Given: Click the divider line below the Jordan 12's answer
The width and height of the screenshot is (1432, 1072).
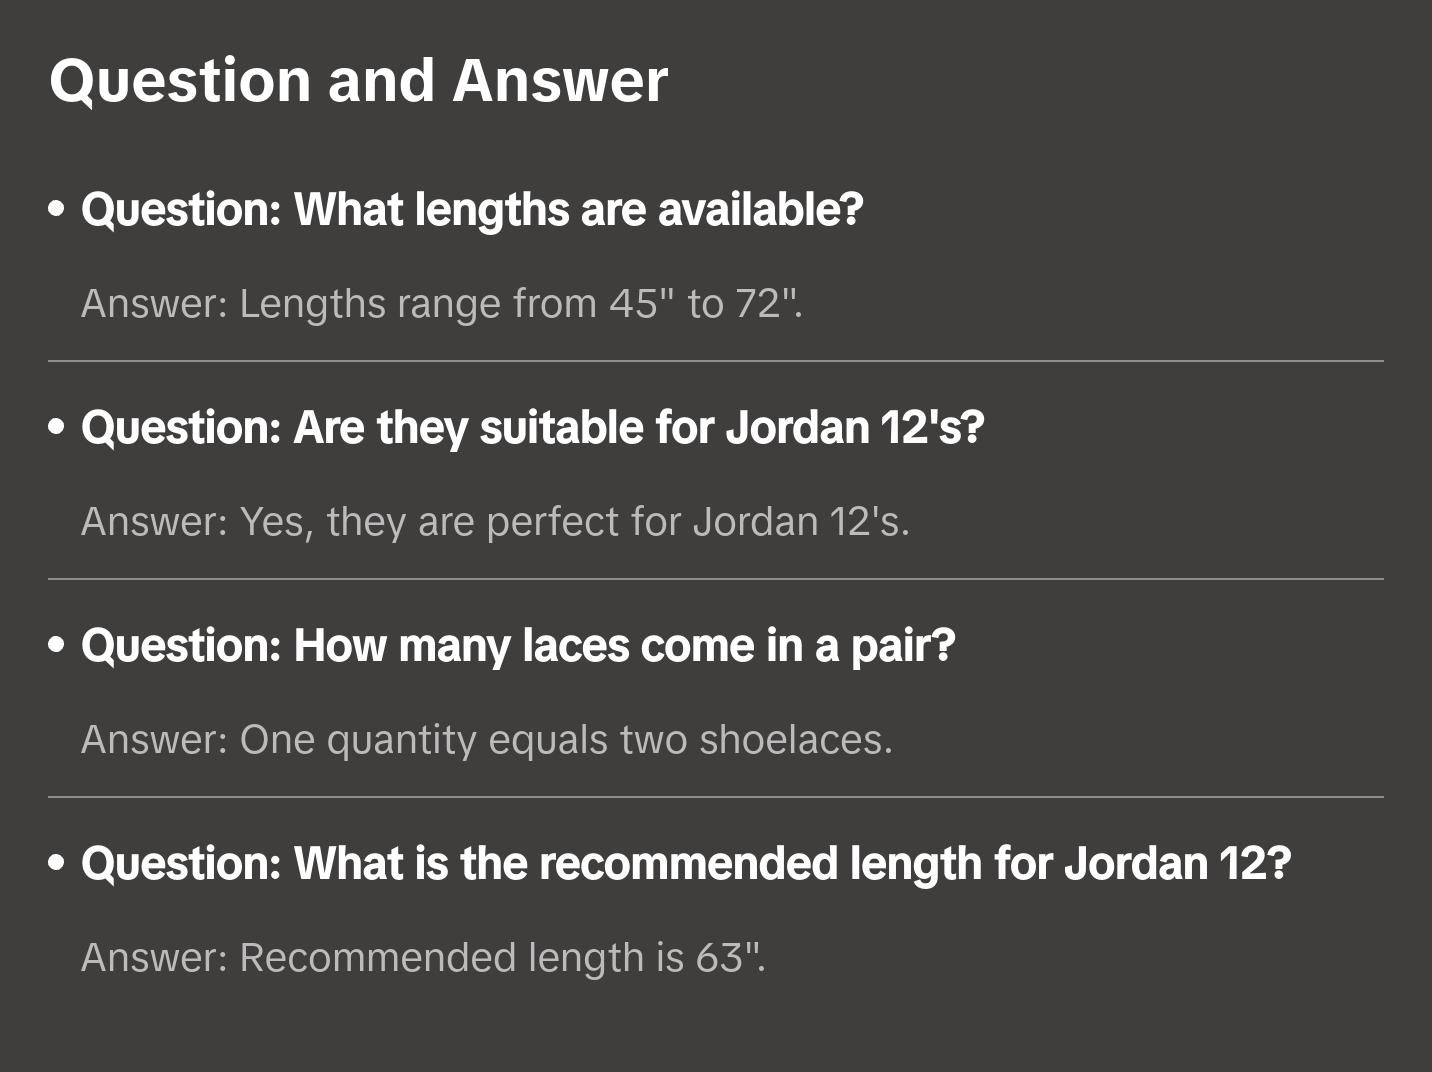Looking at the screenshot, I should (716, 579).
